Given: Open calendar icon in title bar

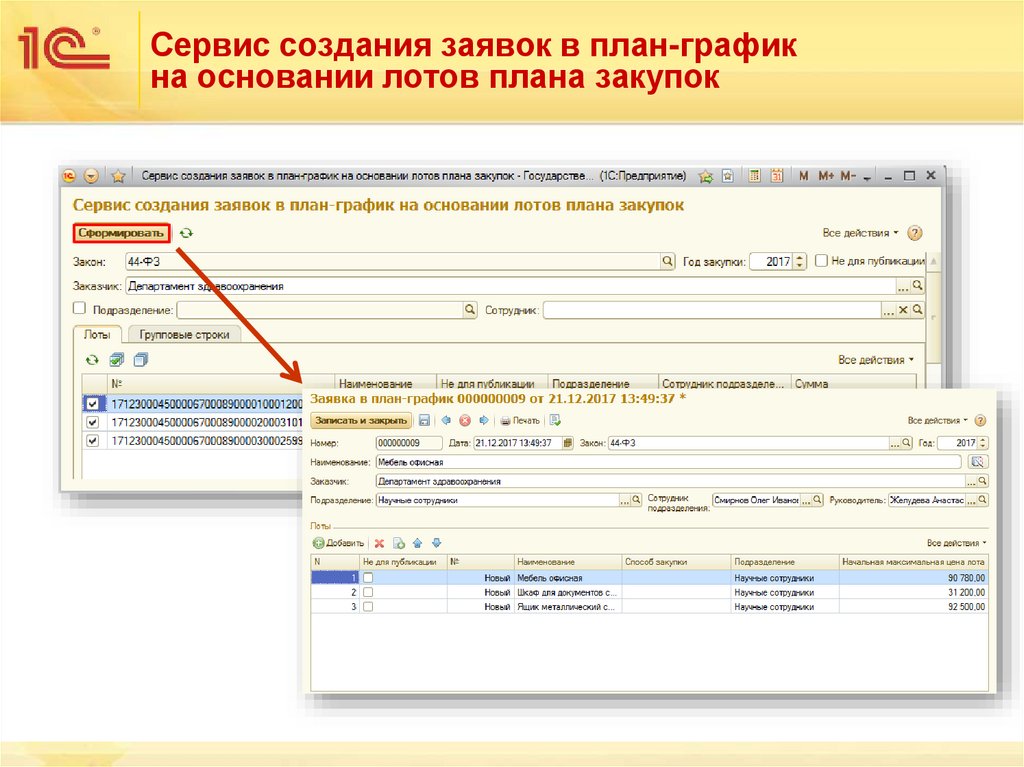Looking at the screenshot, I should (776, 176).
